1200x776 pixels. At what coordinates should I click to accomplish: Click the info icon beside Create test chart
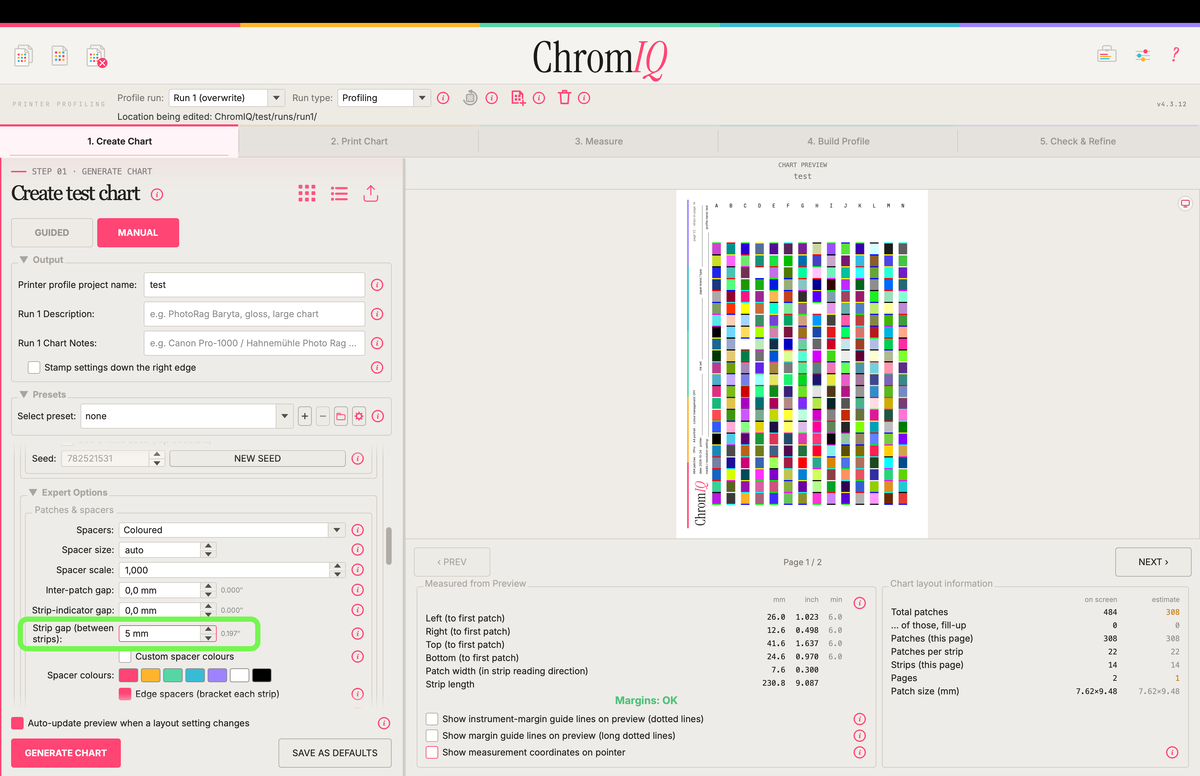[157, 195]
